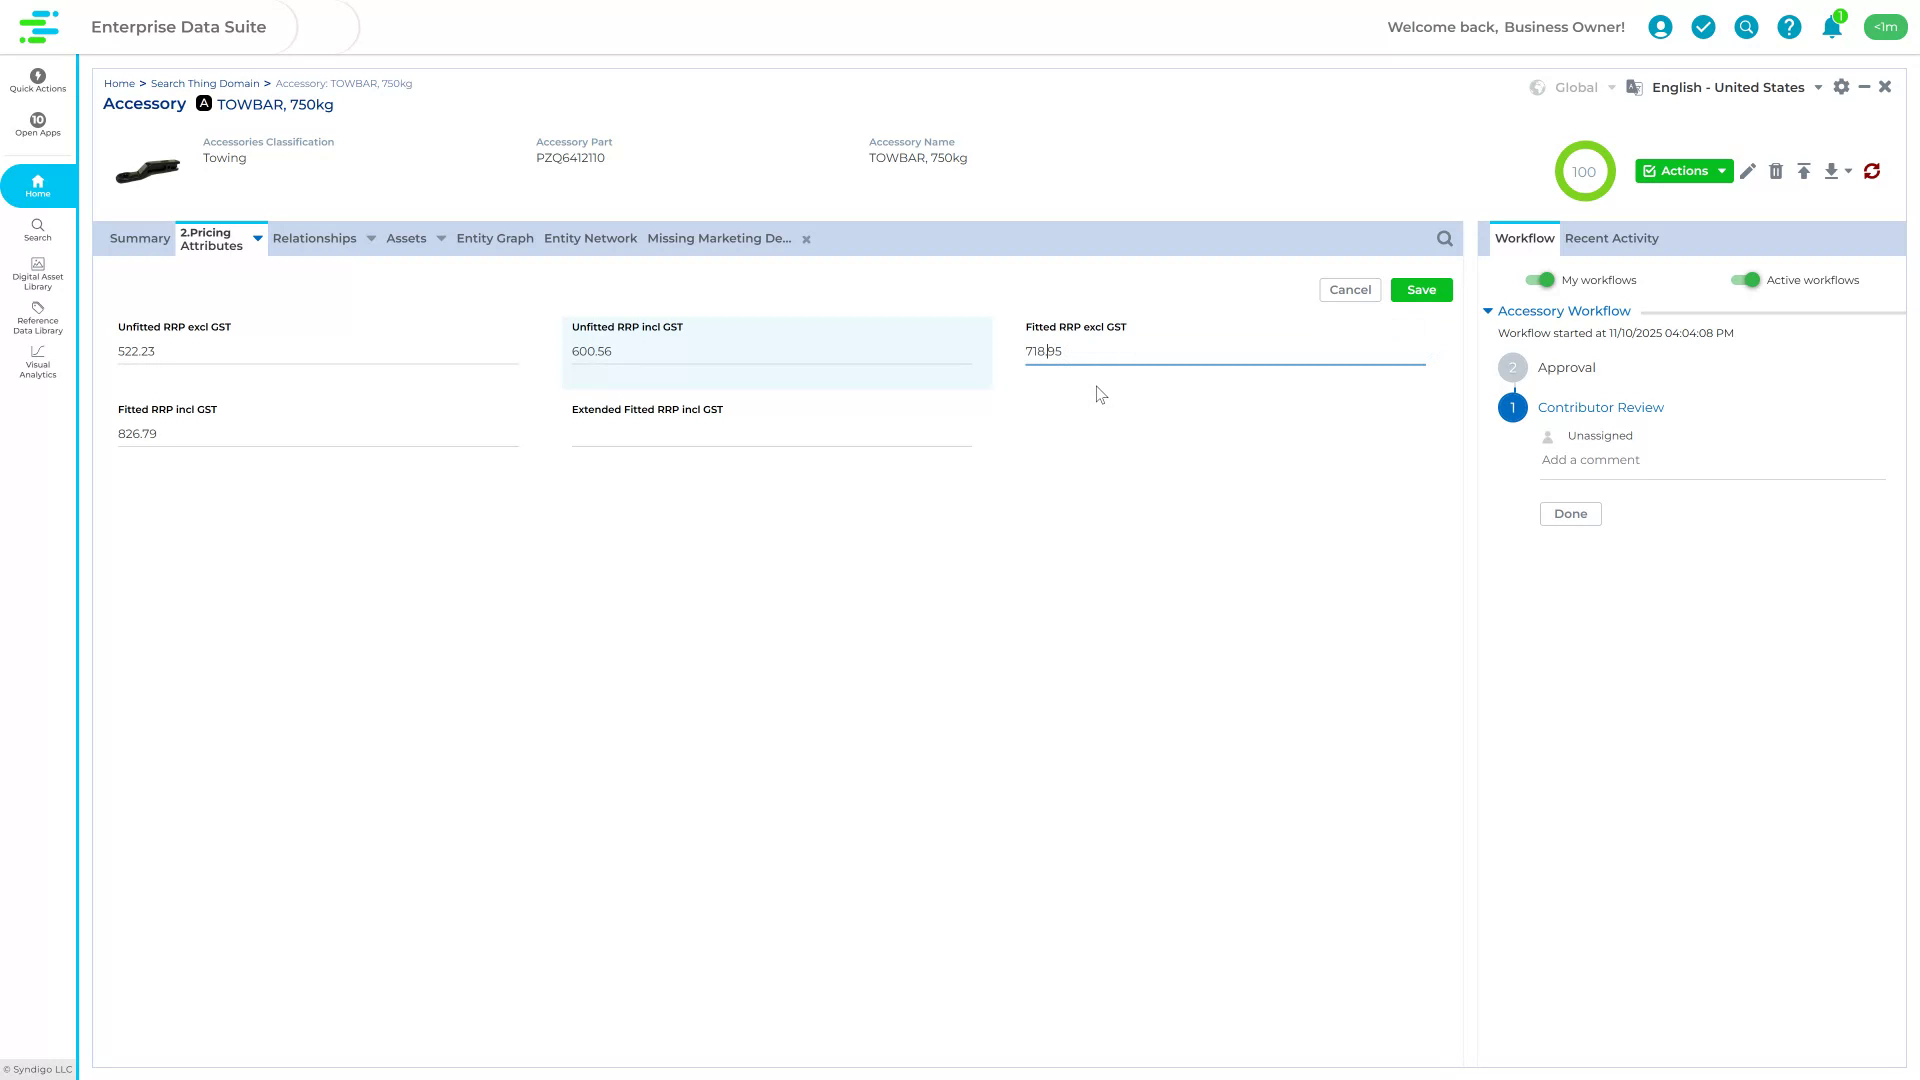Screen dimensions: 1920x1080
Task: Open the help question mark icon
Action: [1789, 27]
